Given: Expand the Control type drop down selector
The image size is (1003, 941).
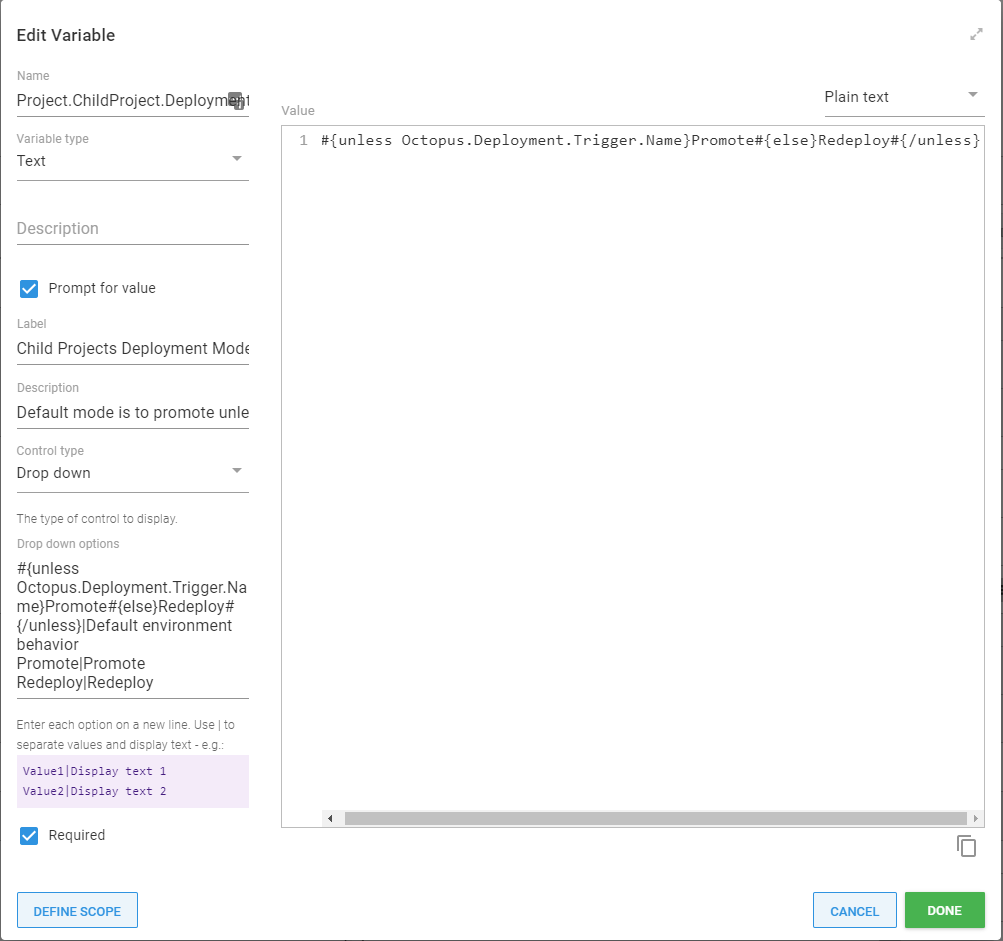Looking at the screenshot, I should pos(132,472).
